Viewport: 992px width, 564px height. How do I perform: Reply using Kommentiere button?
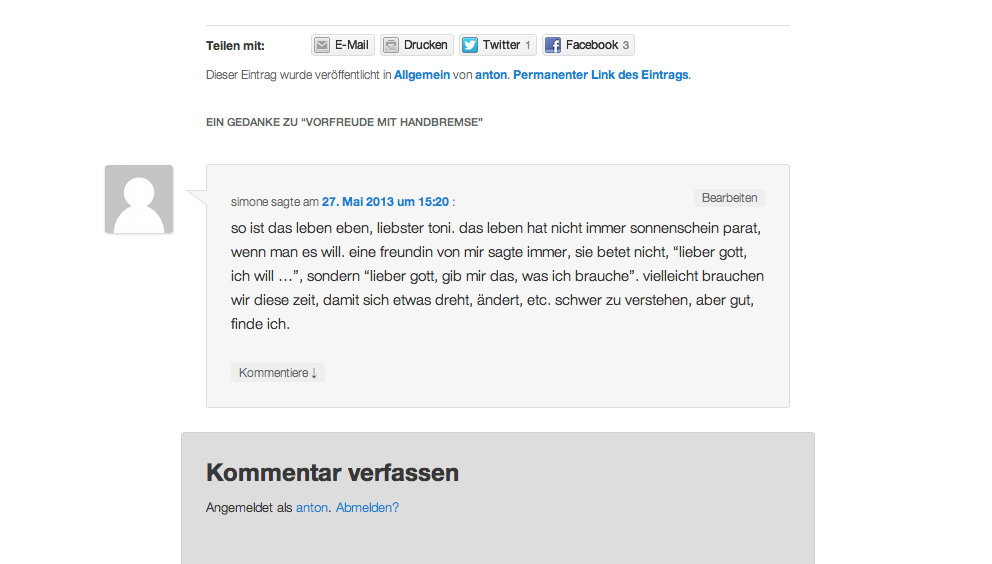[x=278, y=373]
